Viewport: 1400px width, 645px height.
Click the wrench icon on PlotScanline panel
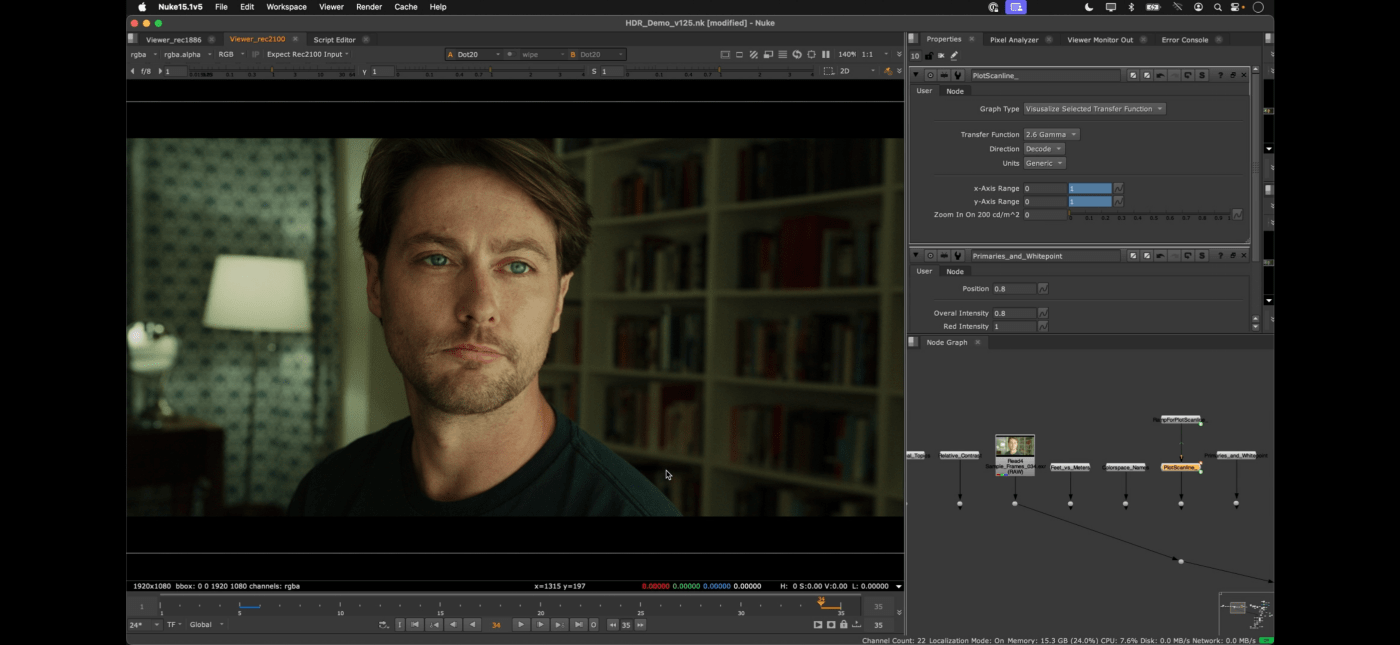[957, 75]
